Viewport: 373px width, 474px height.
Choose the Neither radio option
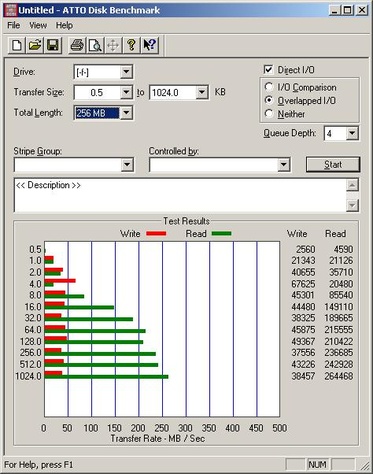pos(269,114)
